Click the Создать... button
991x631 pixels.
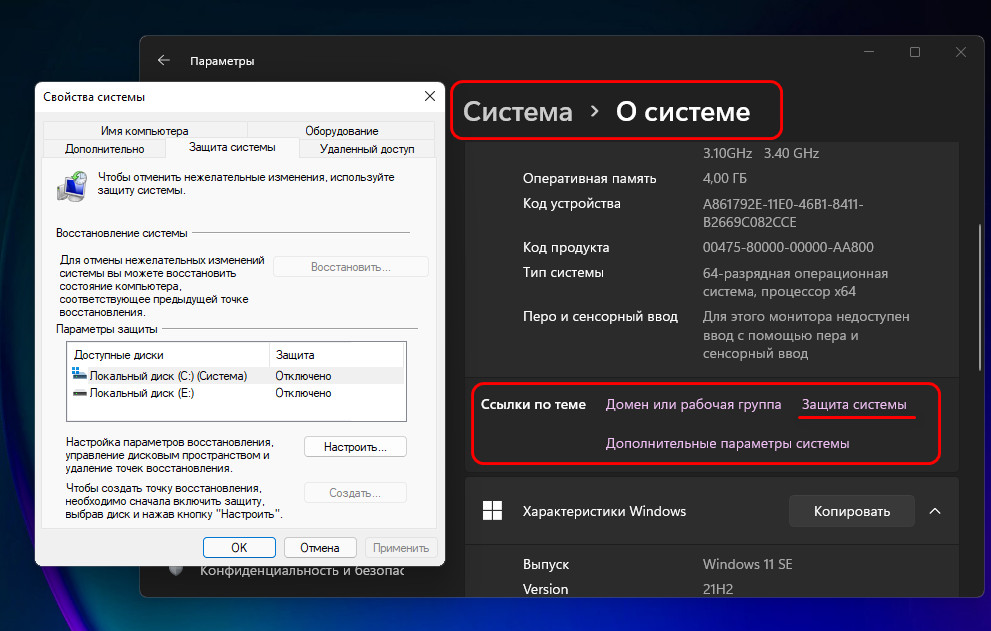[x=355, y=493]
